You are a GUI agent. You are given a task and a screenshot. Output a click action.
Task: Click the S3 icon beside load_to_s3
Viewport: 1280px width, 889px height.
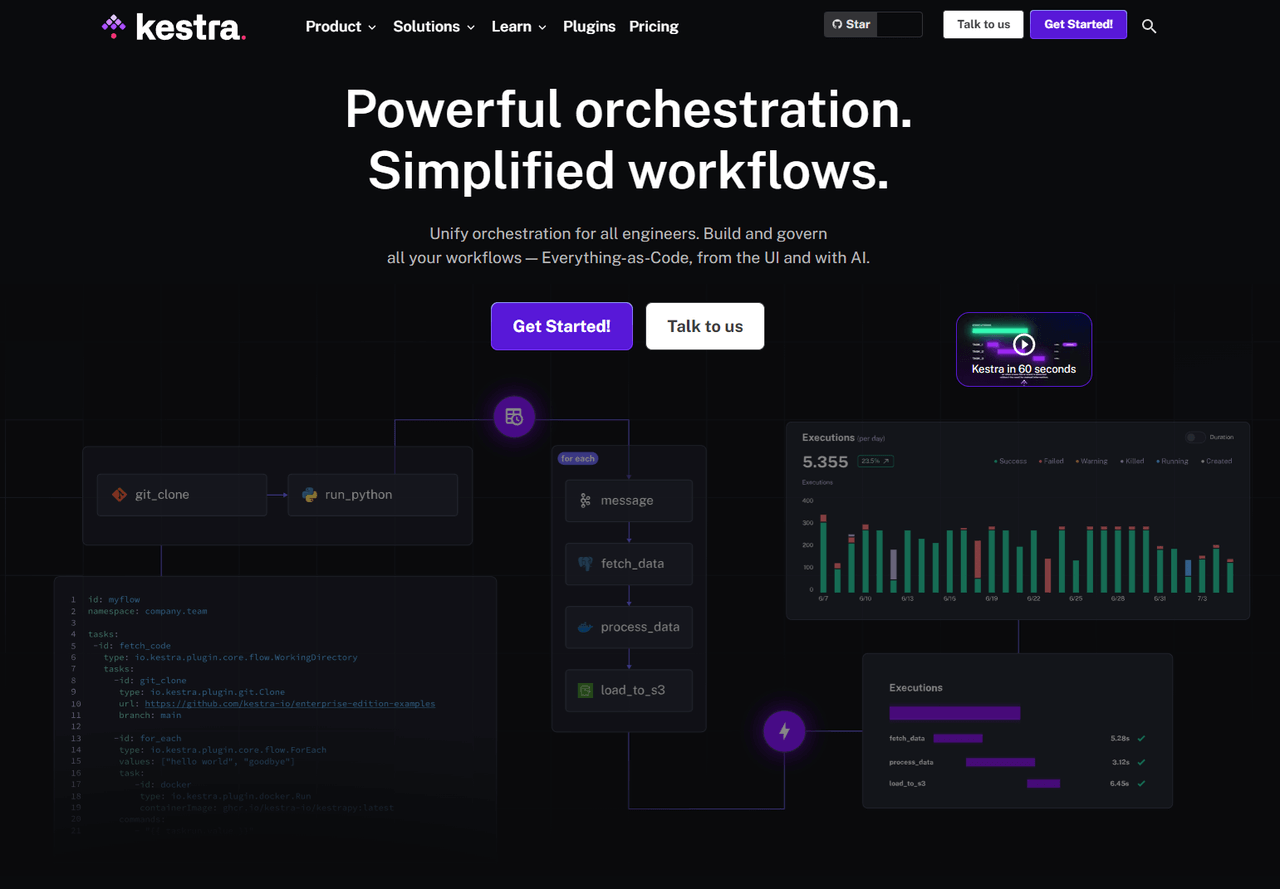pyautogui.click(x=585, y=690)
